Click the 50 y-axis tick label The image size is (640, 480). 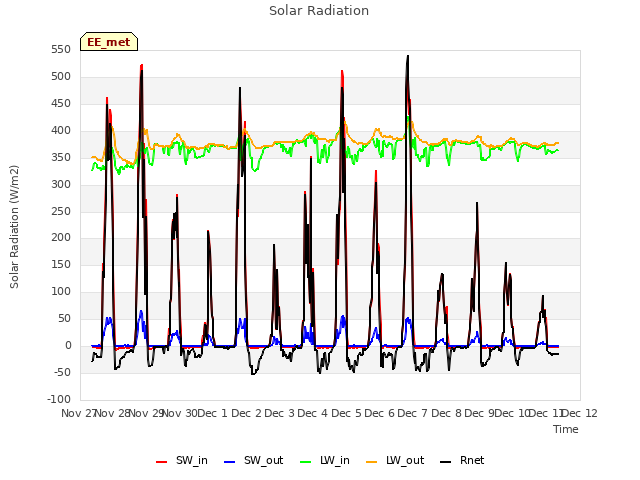[64, 318]
